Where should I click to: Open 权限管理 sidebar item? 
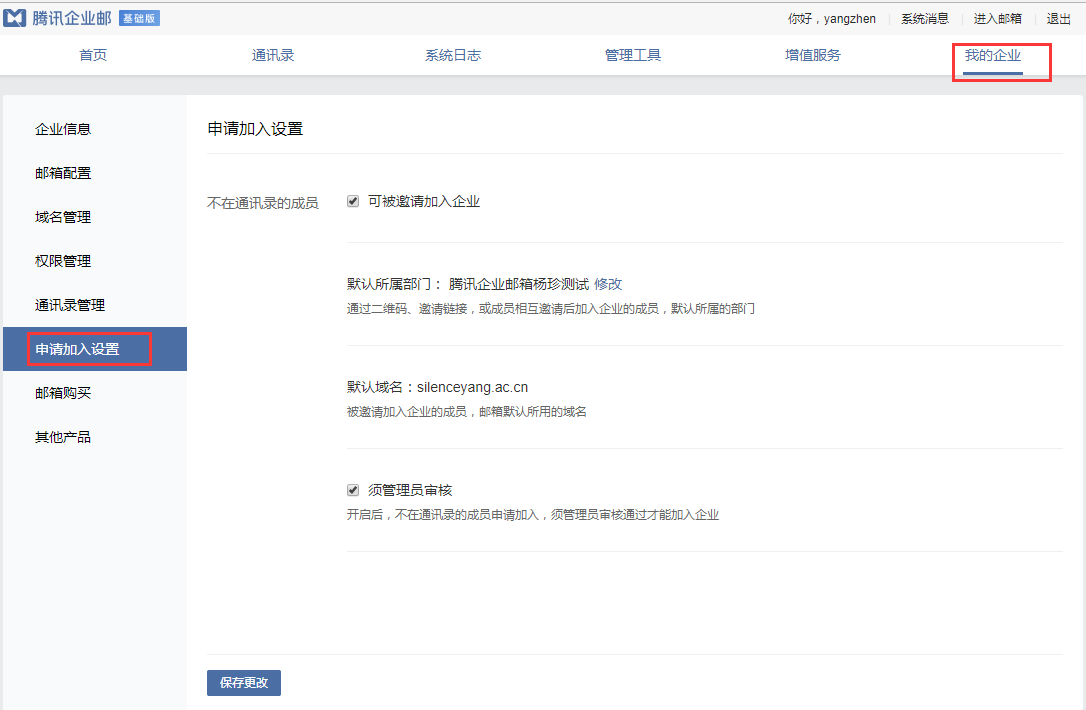63,261
